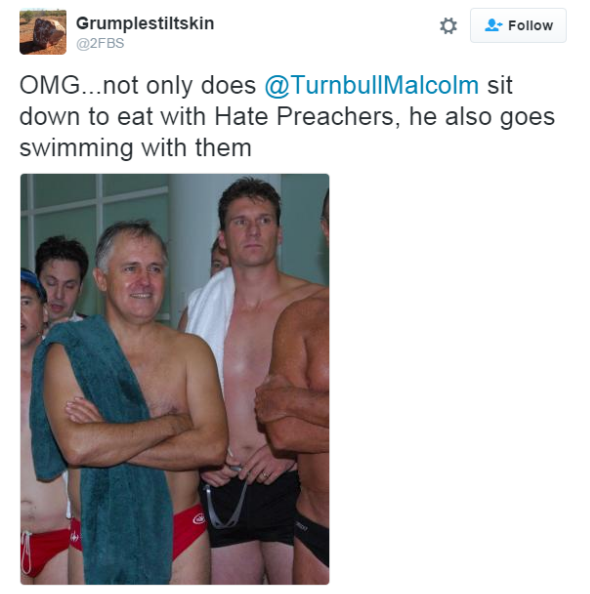Follow the Grumplestiltskin account
Viewport: 590px width, 594px height.
pyautogui.click(x=518, y=25)
